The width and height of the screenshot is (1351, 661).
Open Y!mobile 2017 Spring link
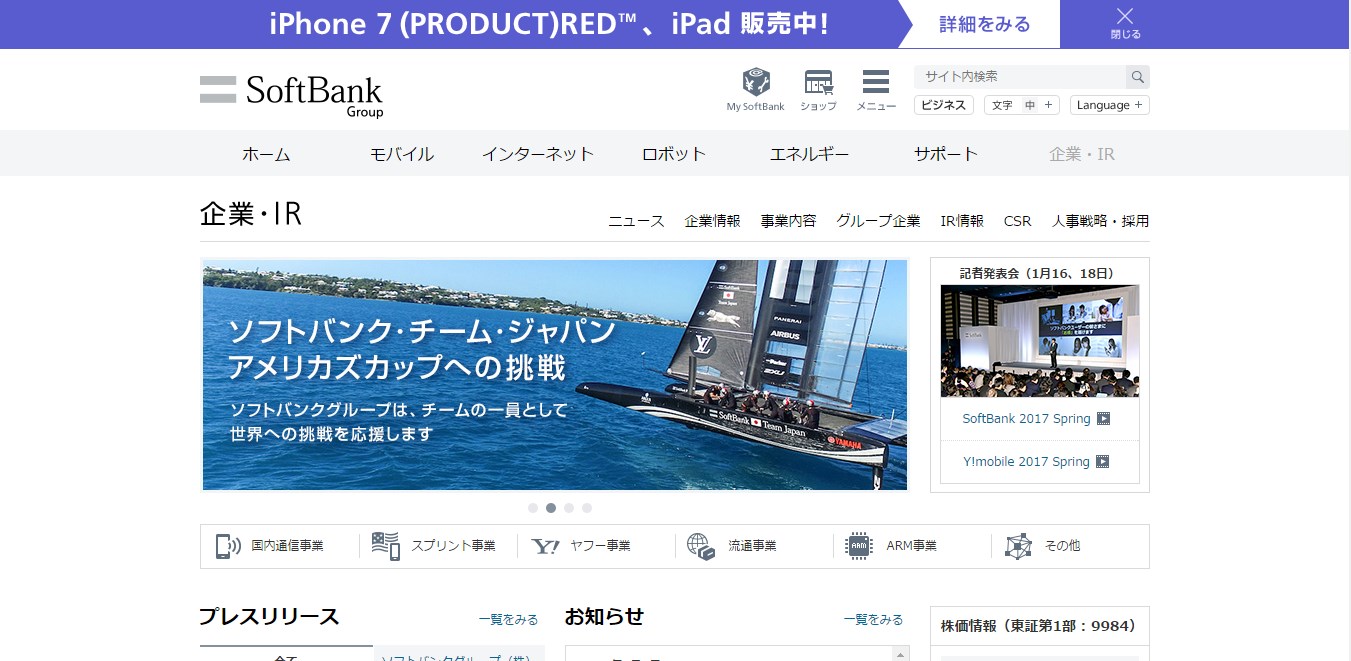(x=1027, y=462)
